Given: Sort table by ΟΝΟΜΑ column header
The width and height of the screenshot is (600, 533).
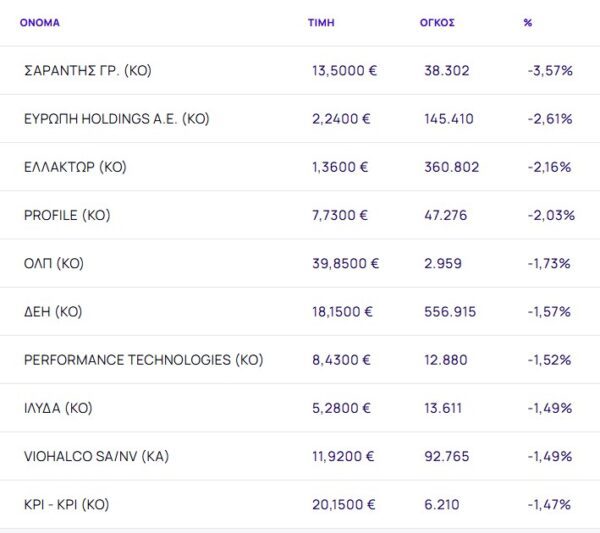Looking at the screenshot, I should [40, 22].
